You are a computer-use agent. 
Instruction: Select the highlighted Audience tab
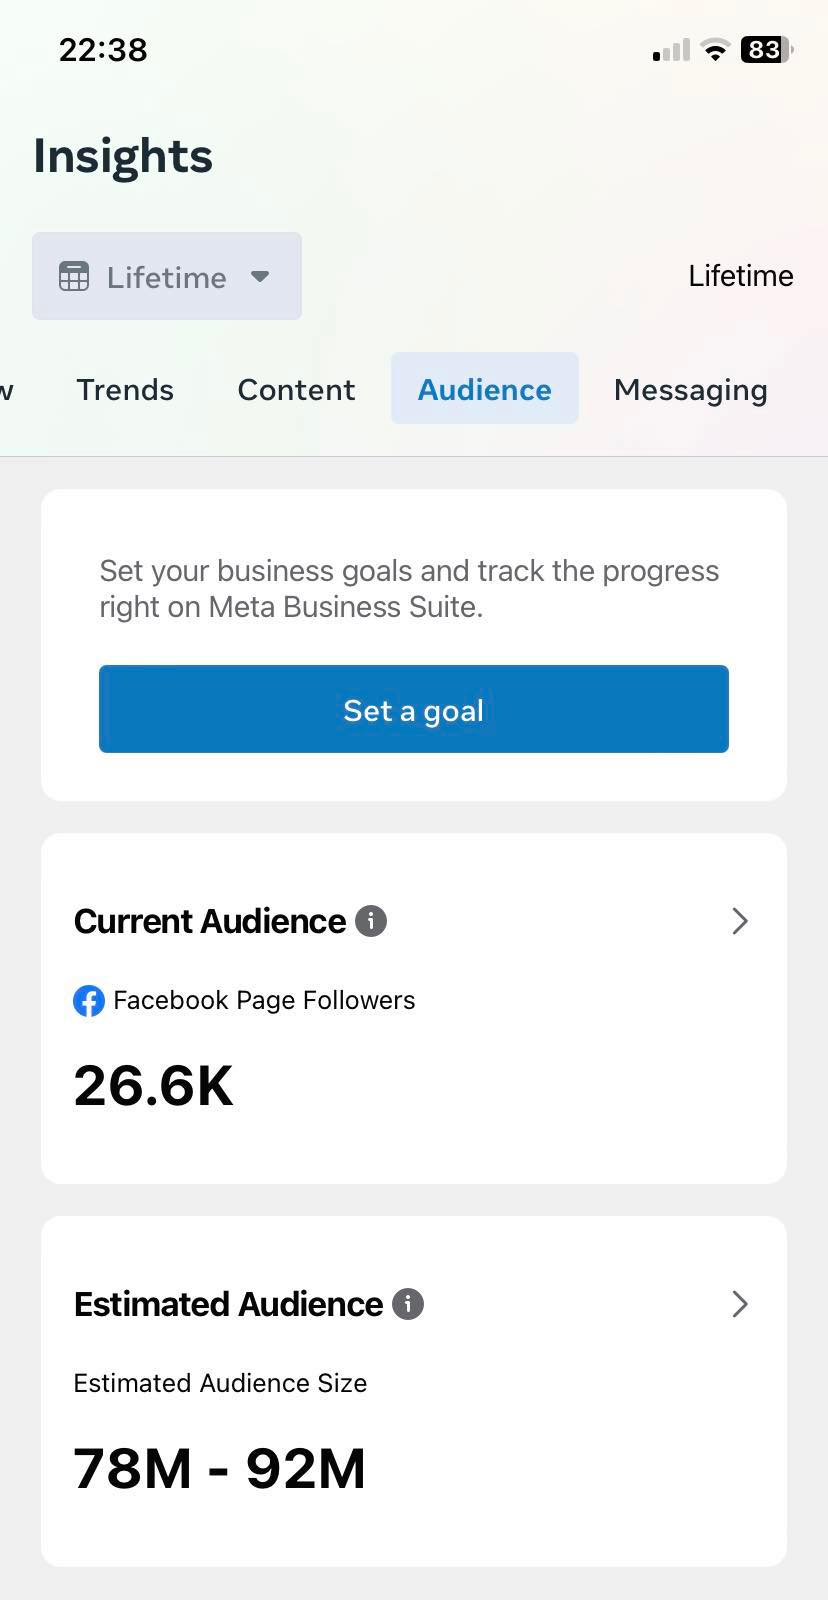click(485, 390)
